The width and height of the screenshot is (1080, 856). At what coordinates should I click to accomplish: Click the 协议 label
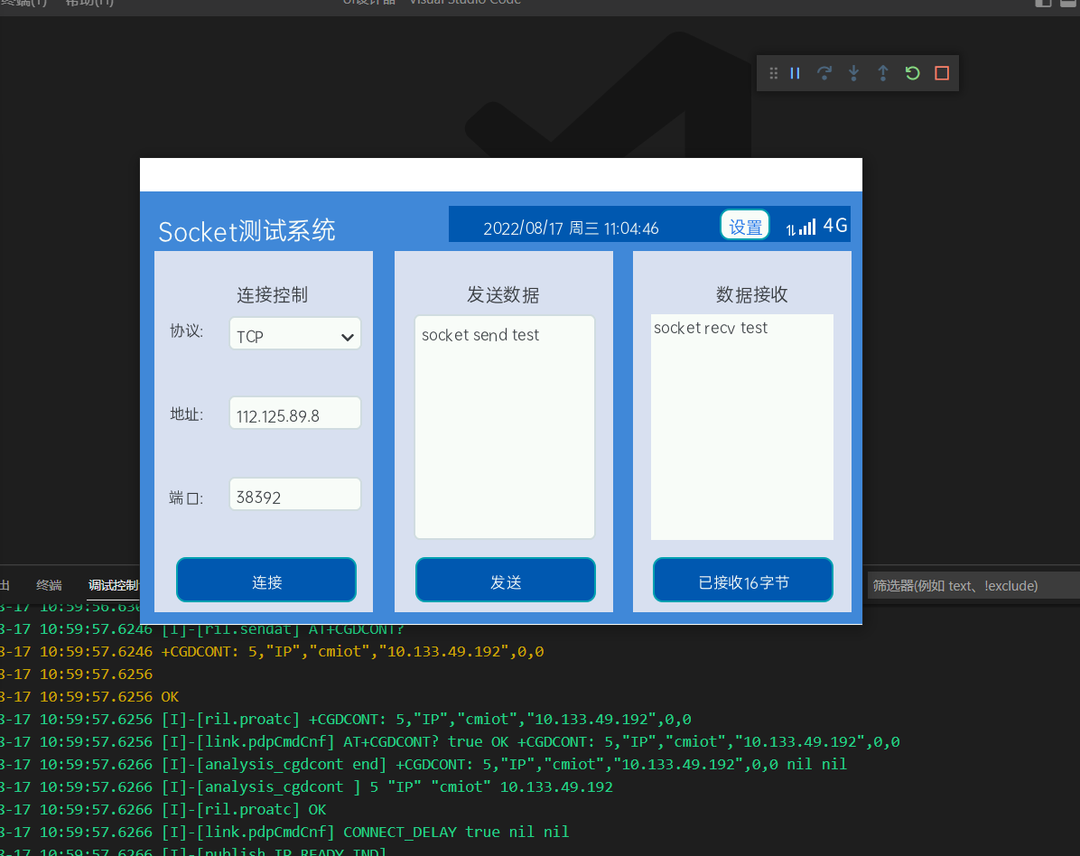tap(187, 331)
